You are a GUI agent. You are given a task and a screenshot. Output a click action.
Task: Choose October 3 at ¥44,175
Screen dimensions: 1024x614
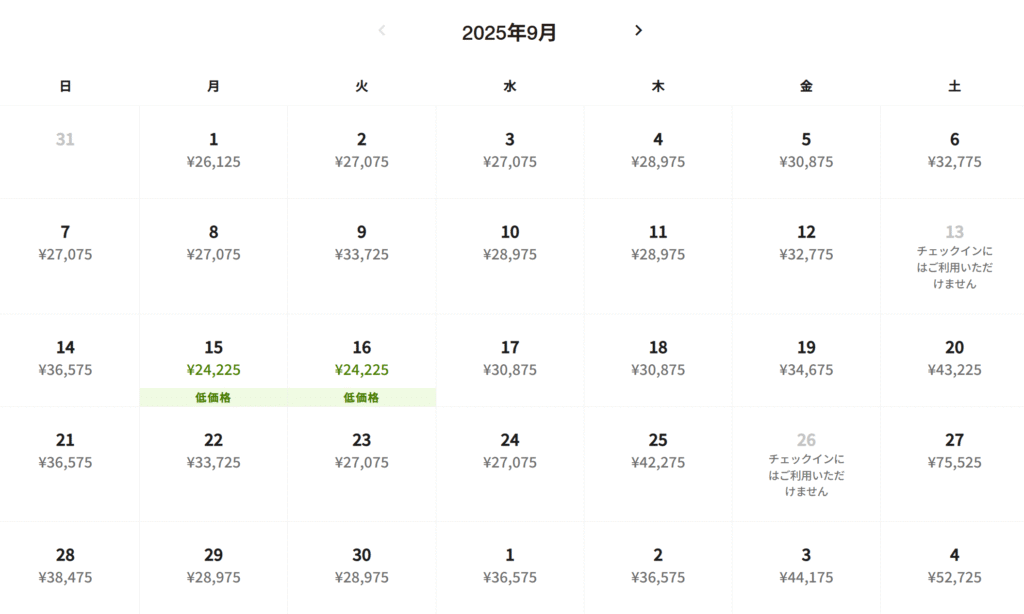807,568
